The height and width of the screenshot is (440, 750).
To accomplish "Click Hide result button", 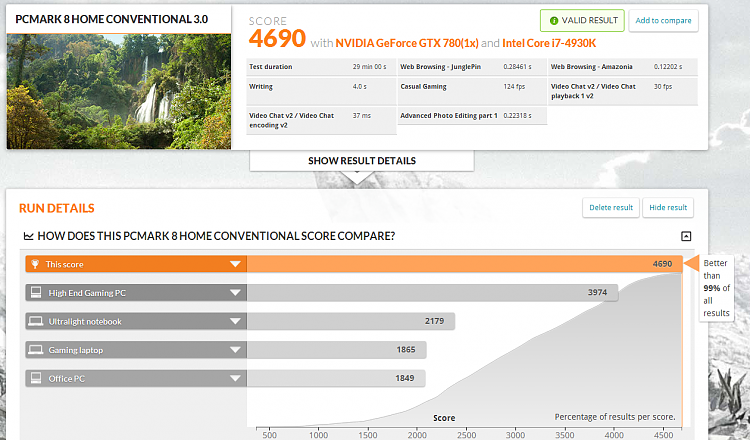I will tap(668, 208).
